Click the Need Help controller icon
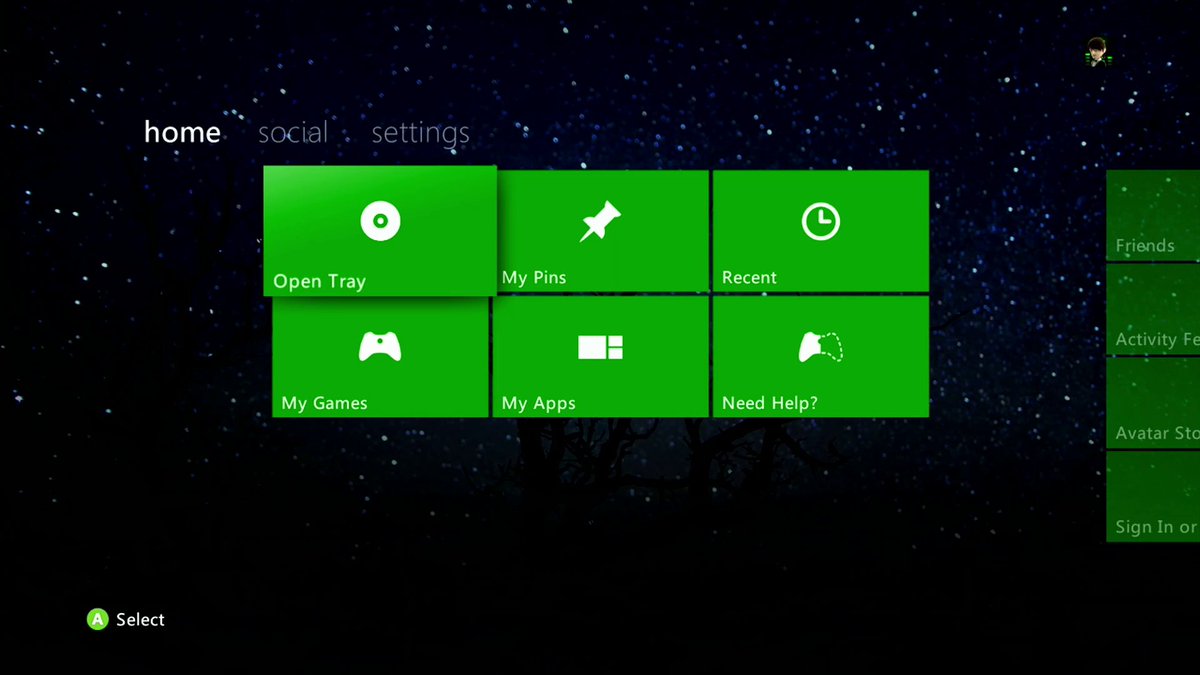The height and width of the screenshot is (675, 1200). click(x=821, y=347)
